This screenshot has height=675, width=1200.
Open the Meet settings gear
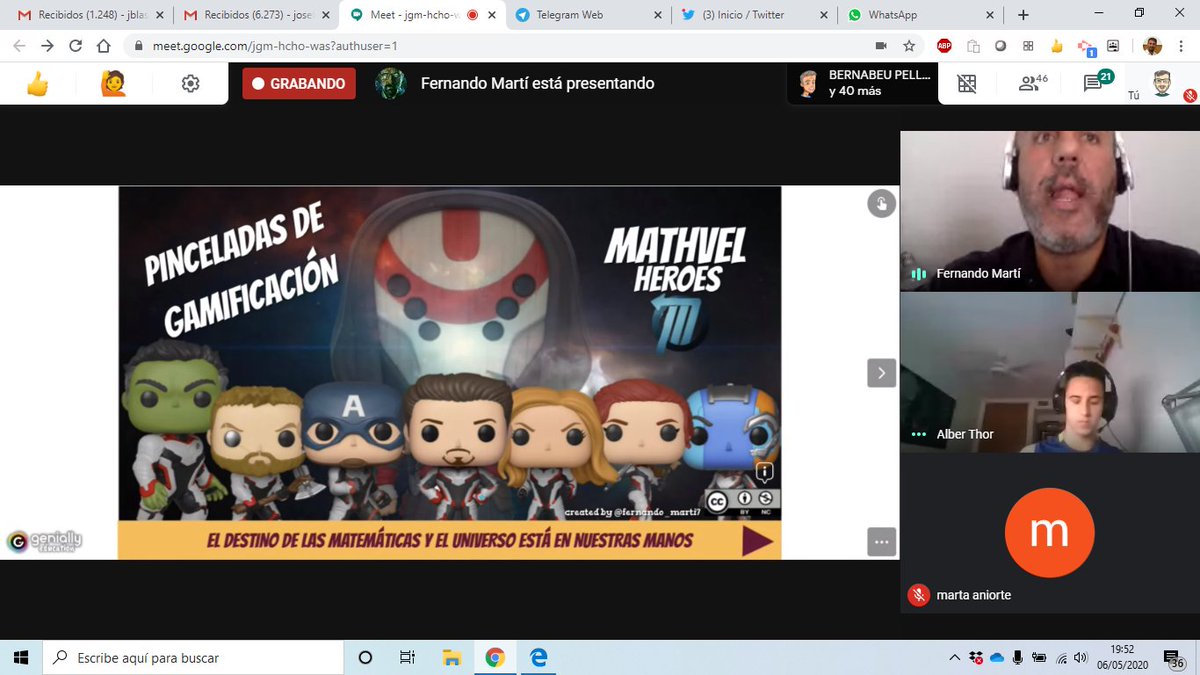pyautogui.click(x=190, y=84)
